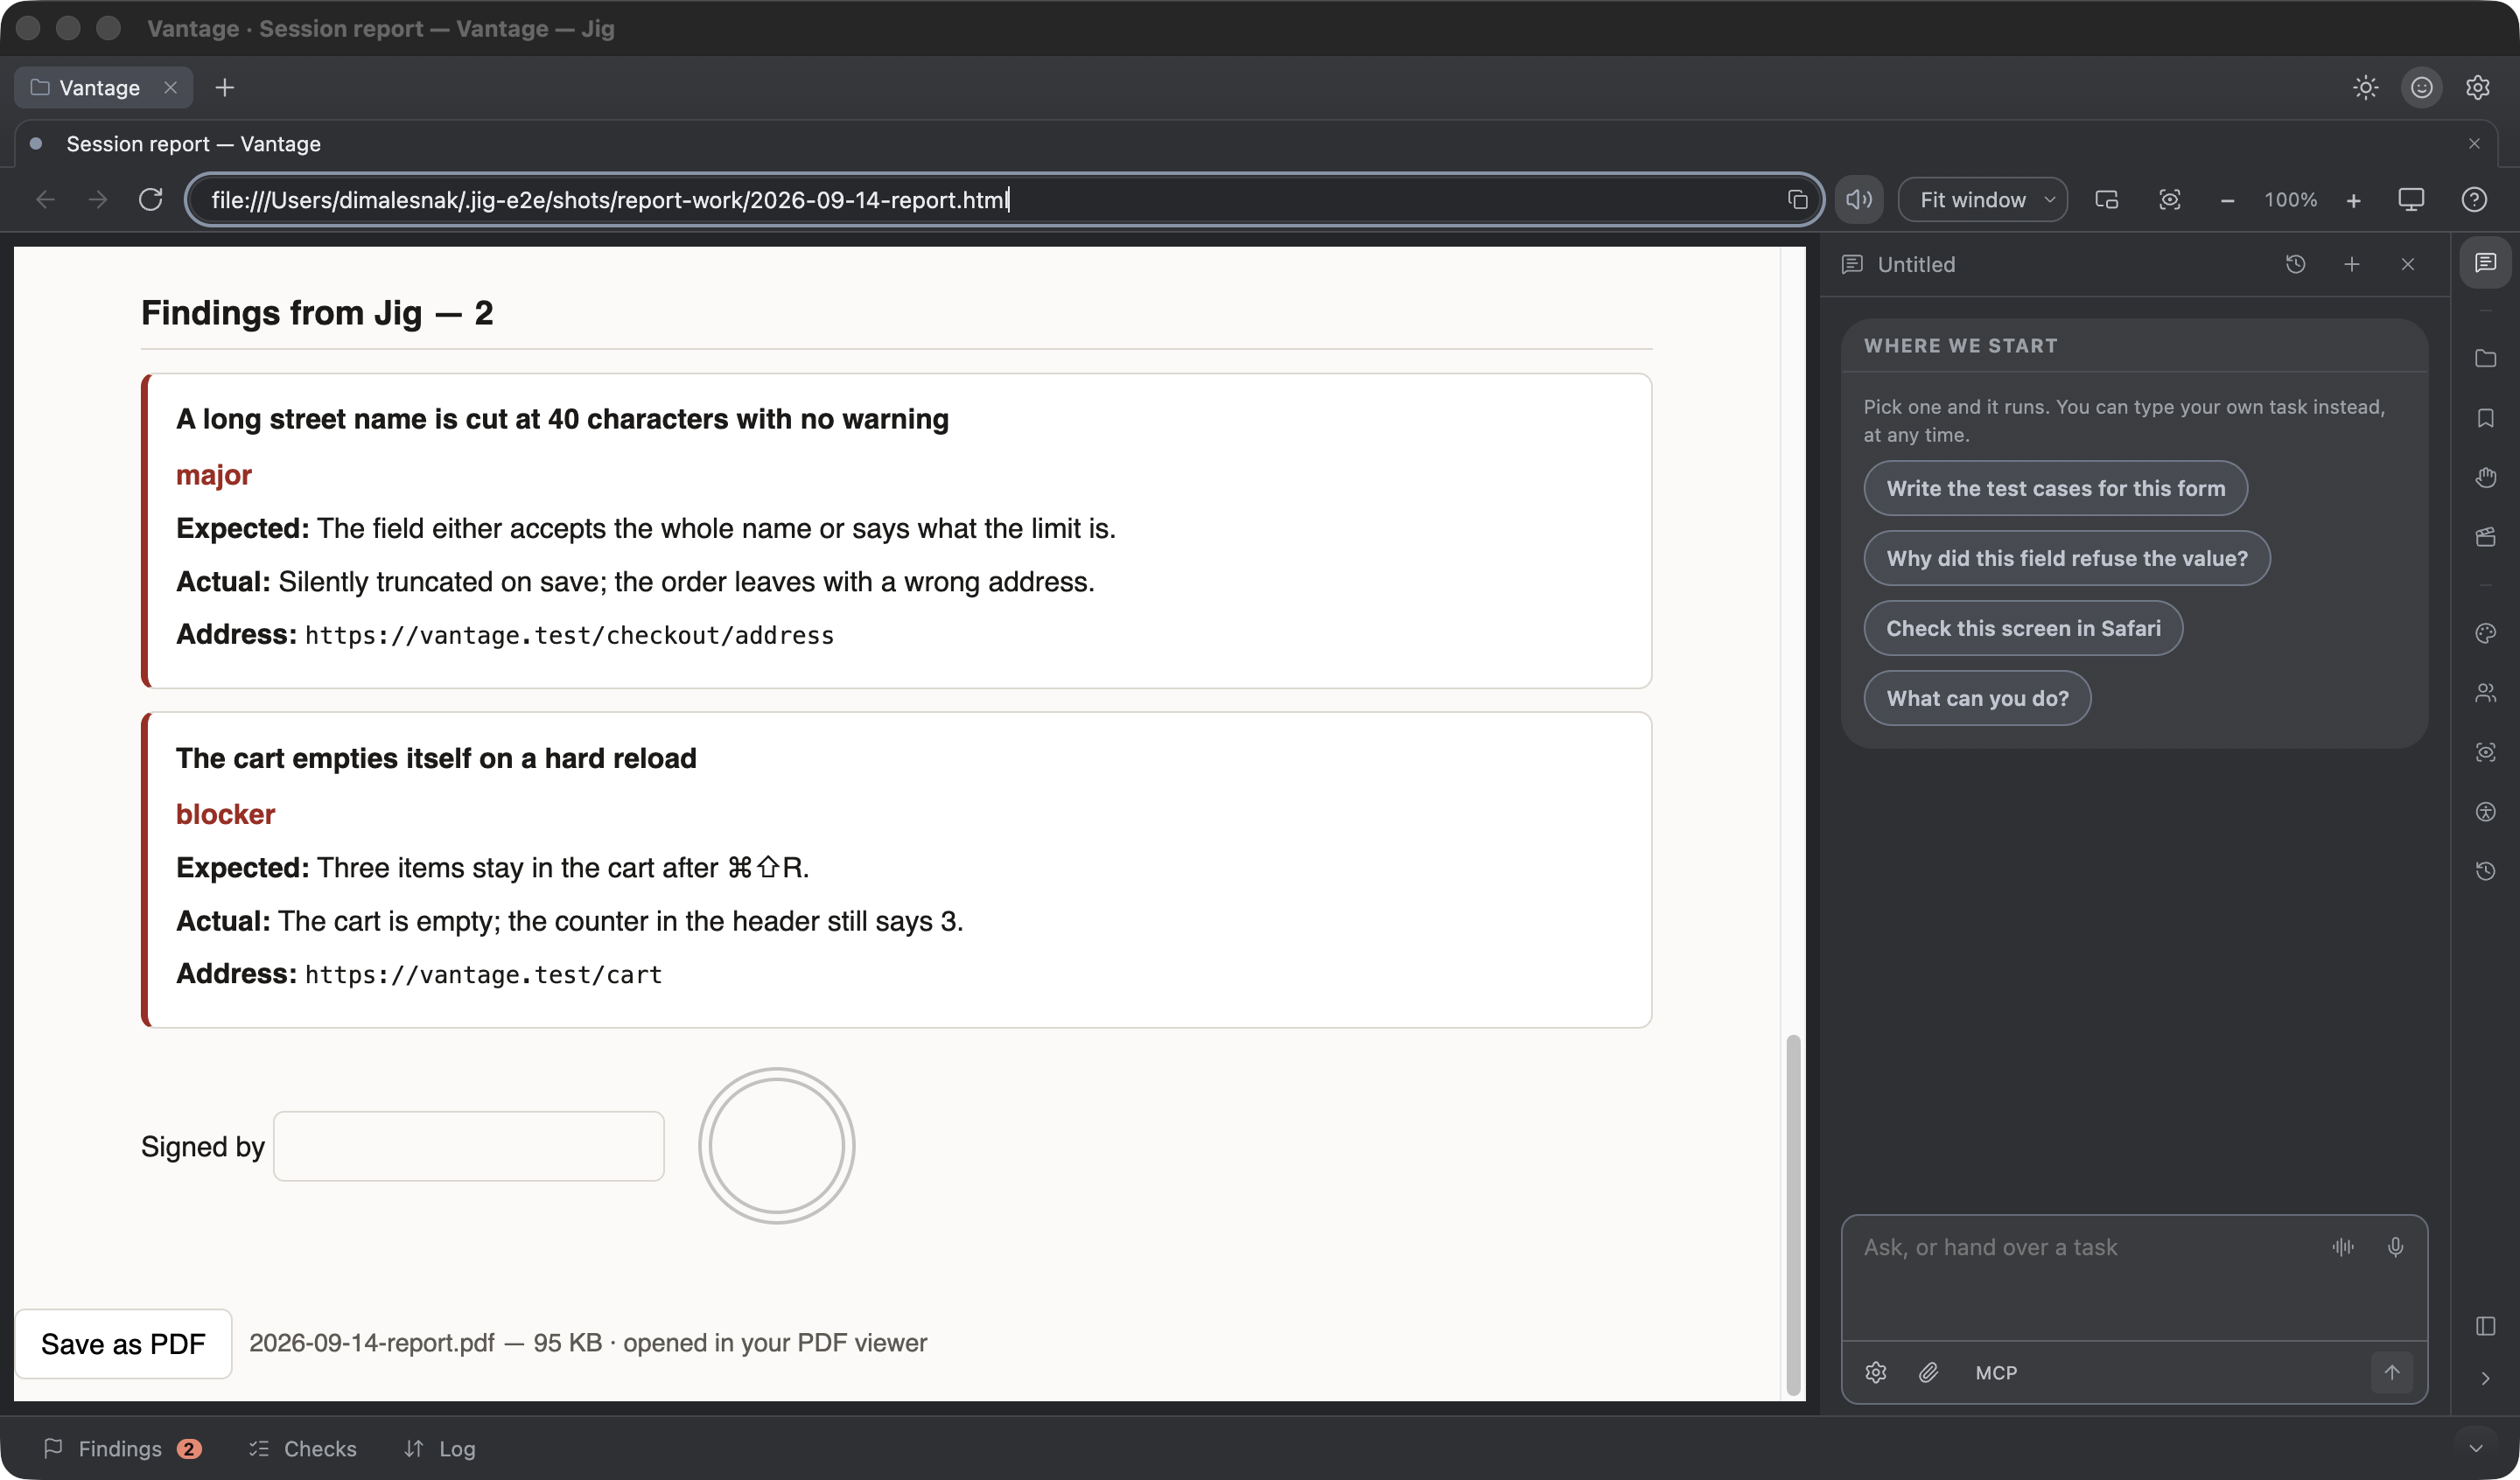Click the MCP button in chat footer
Screen dimensions: 2520x1480
[x=1995, y=1373]
